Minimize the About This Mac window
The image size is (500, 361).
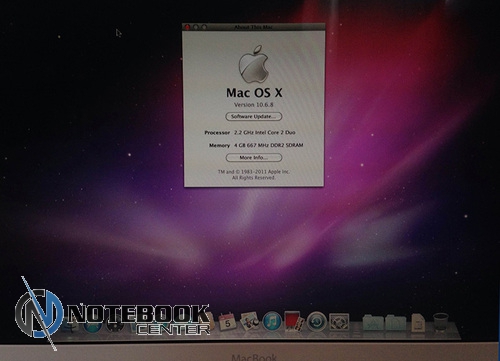click(x=196, y=27)
